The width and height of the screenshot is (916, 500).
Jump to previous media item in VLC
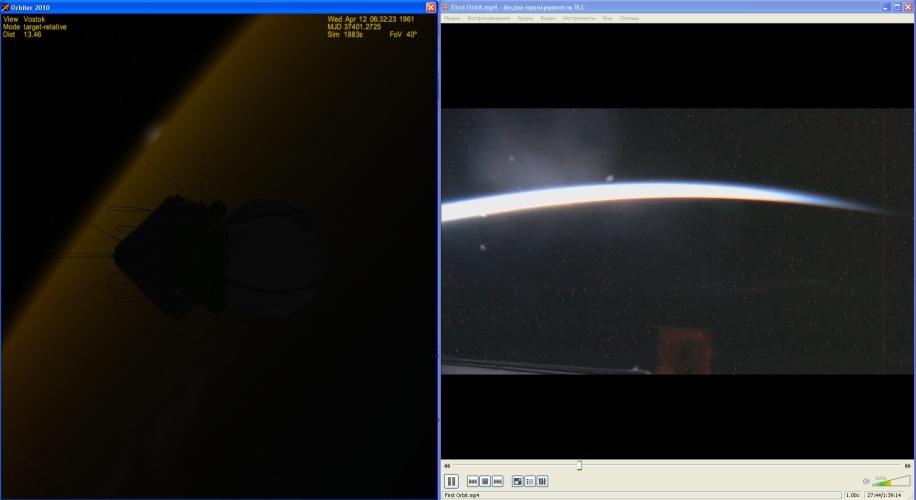coord(473,481)
